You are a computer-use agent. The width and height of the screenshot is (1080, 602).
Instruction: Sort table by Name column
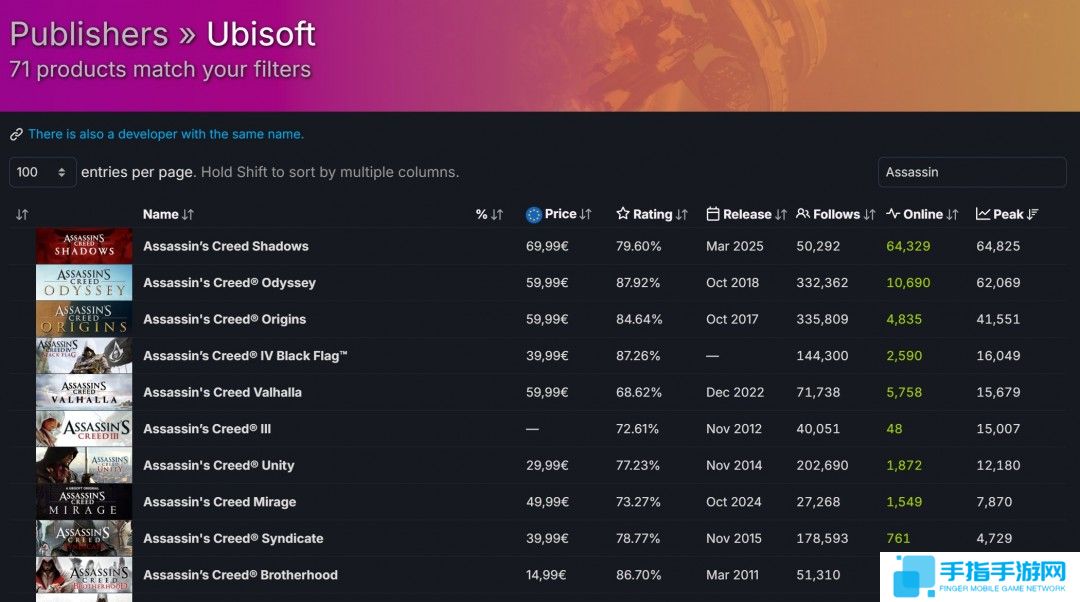point(168,214)
